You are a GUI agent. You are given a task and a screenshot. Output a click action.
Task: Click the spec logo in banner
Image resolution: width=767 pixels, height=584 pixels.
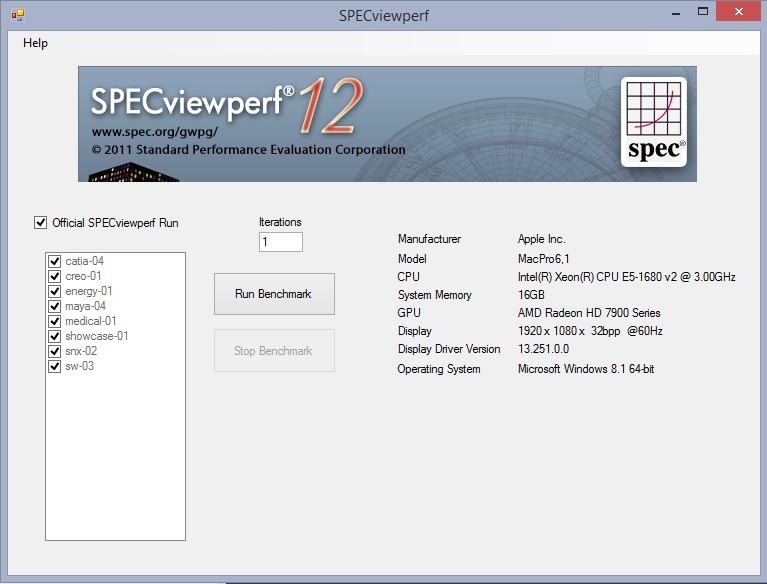(x=654, y=122)
